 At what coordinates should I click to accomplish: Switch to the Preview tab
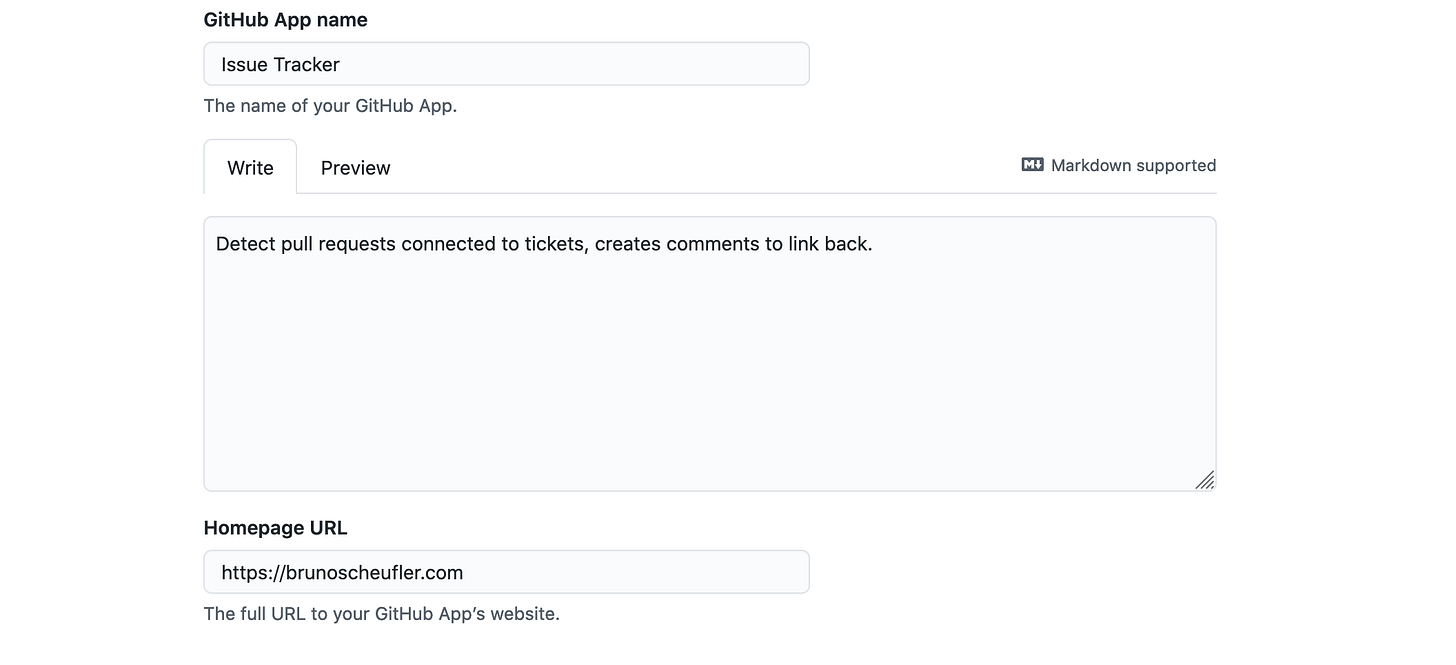(x=355, y=167)
